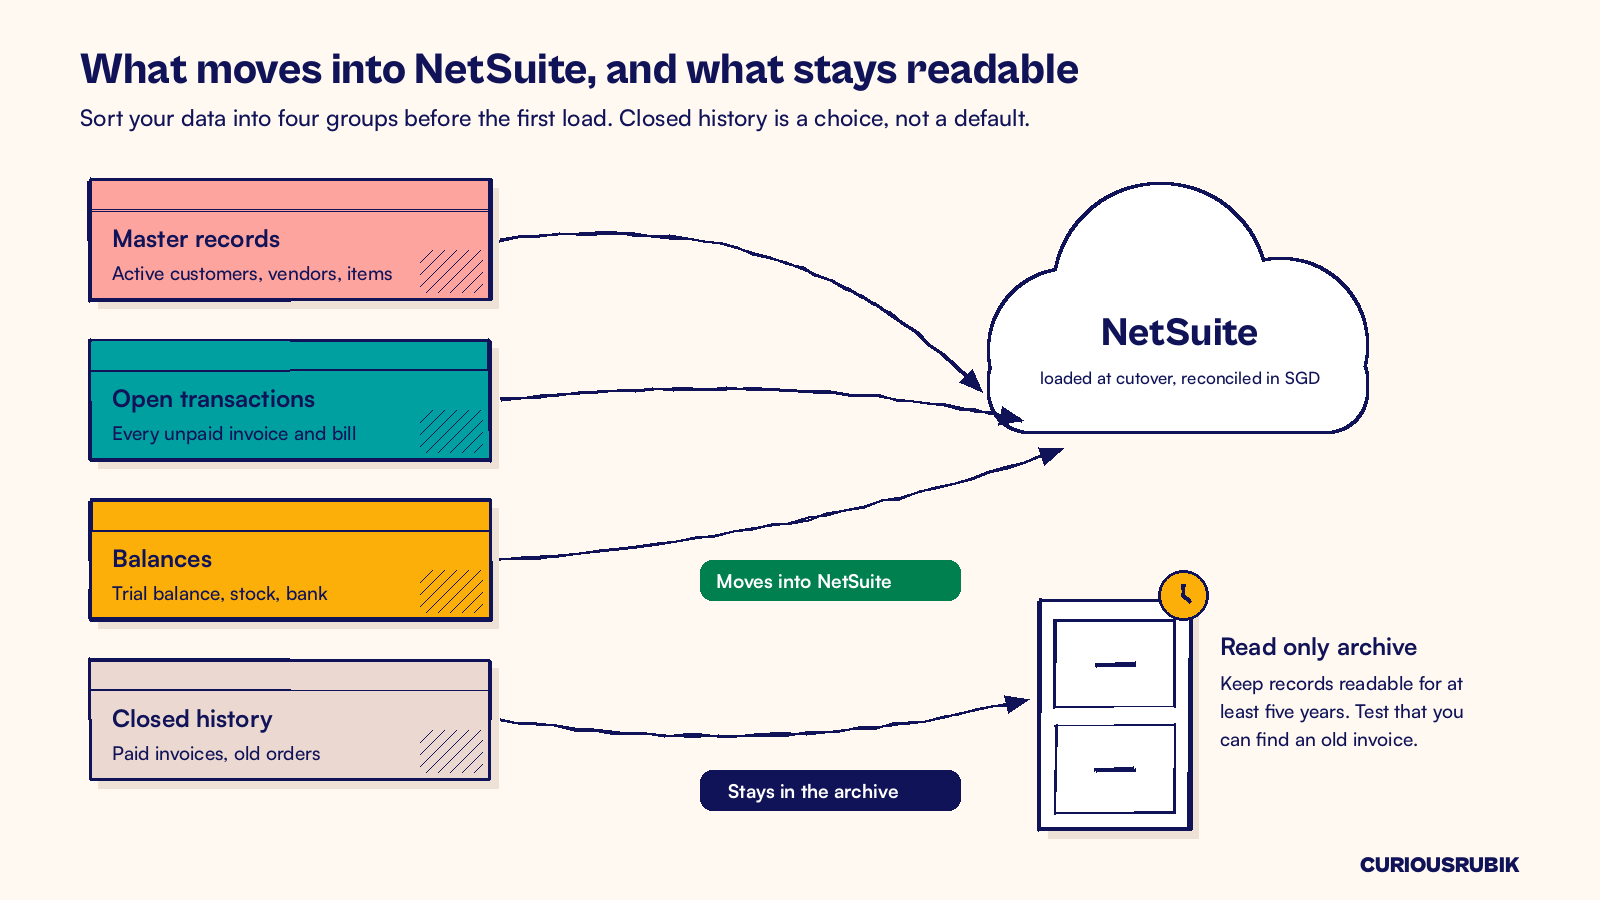Click the Stays in the archive label
The image size is (1600, 900).
tap(830, 791)
